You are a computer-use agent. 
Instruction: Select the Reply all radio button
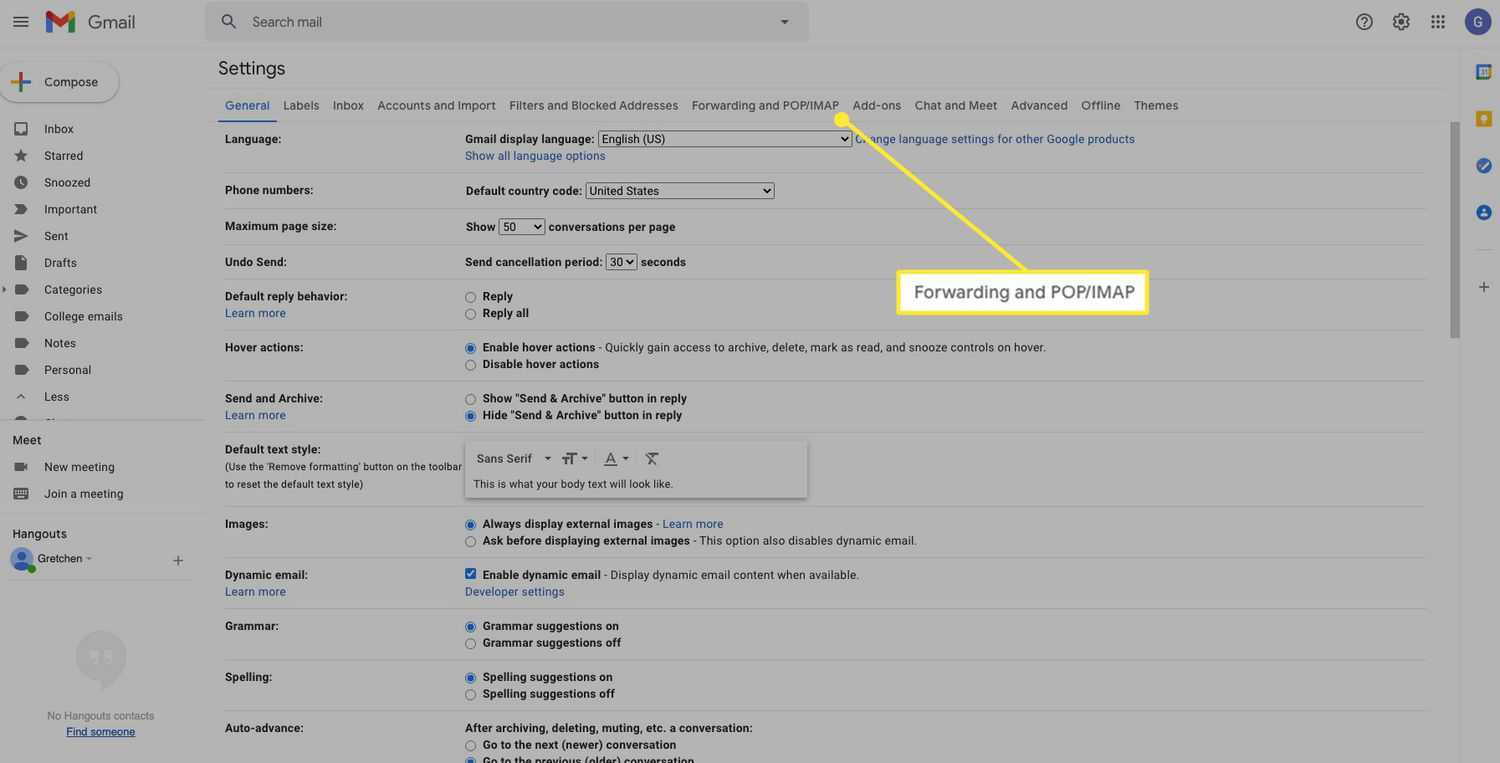pyautogui.click(x=470, y=314)
